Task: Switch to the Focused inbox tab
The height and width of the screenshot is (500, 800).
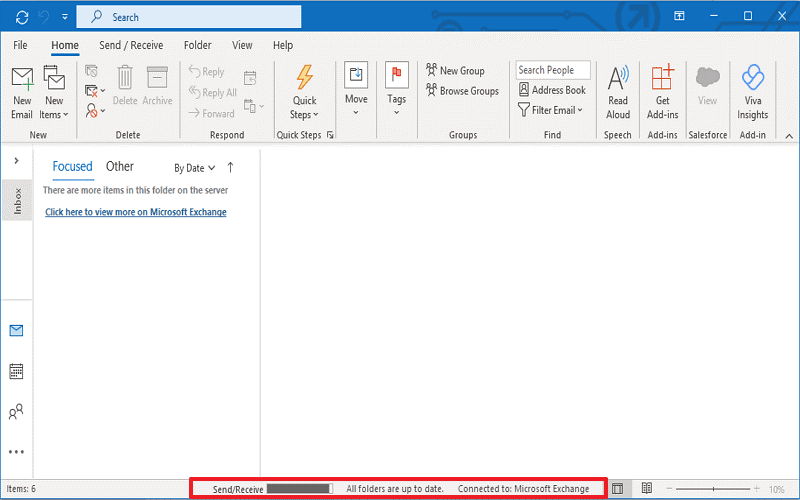Action: (72, 166)
